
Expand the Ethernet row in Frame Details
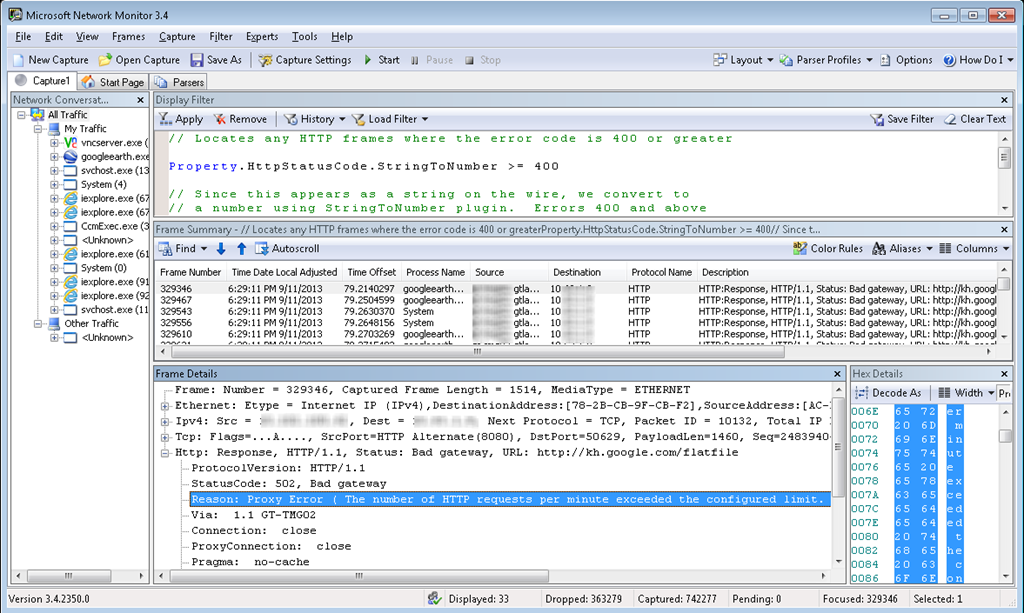click(x=165, y=406)
